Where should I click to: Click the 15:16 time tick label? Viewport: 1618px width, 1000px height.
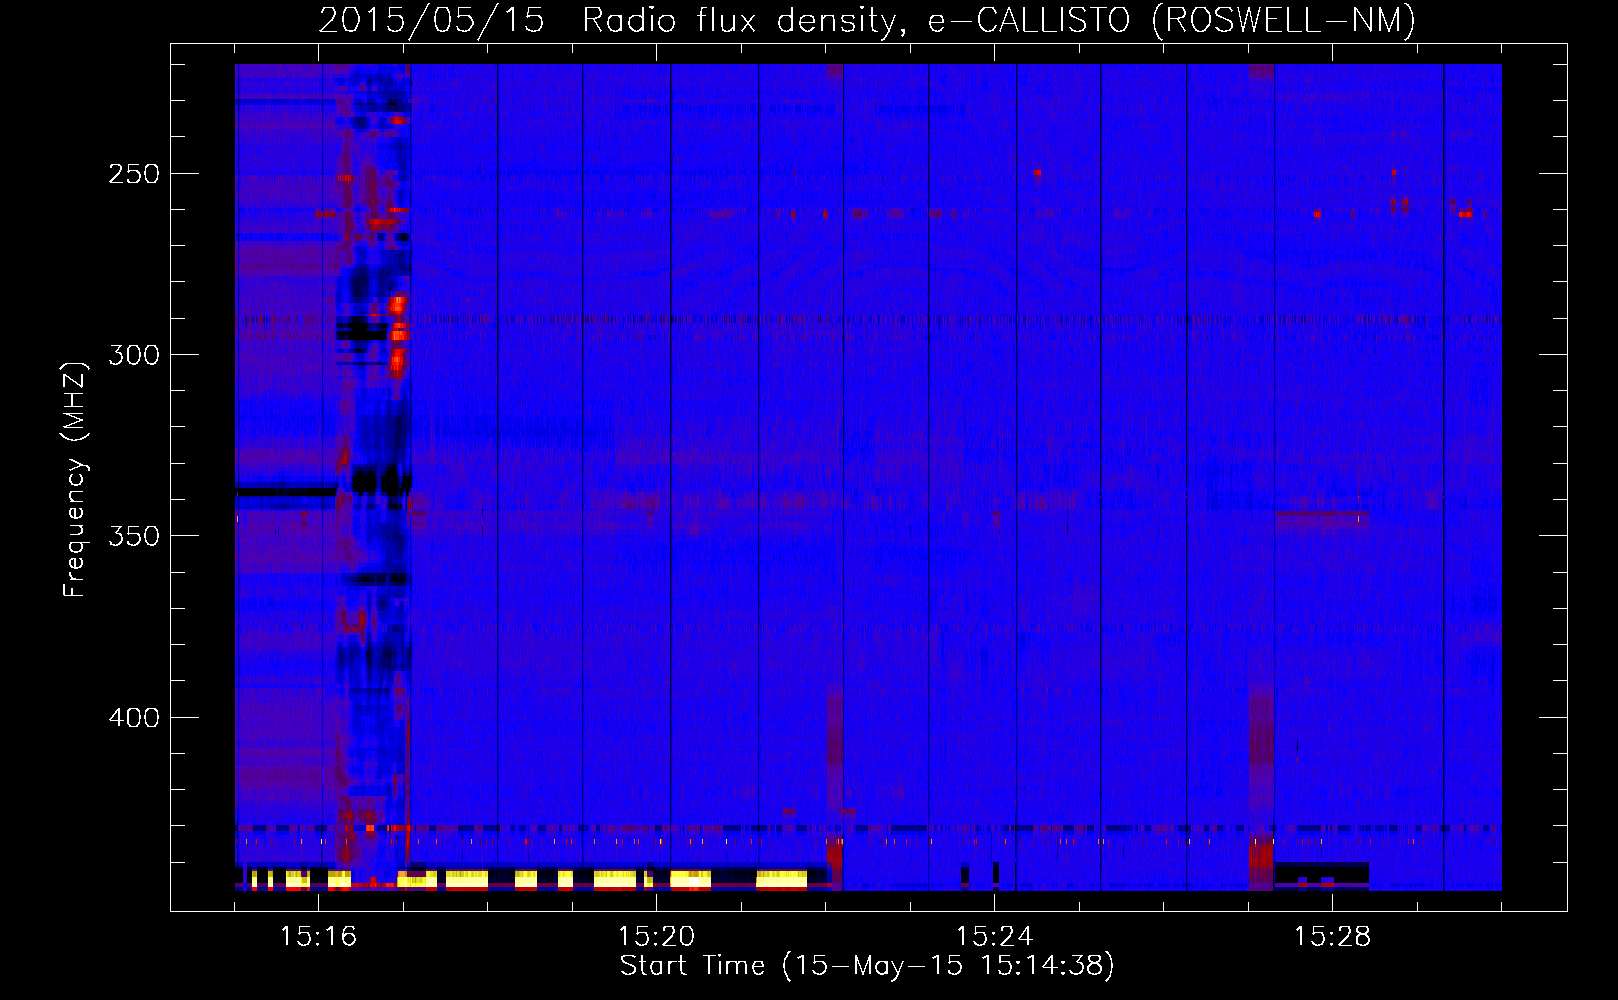[x=318, y=936]
